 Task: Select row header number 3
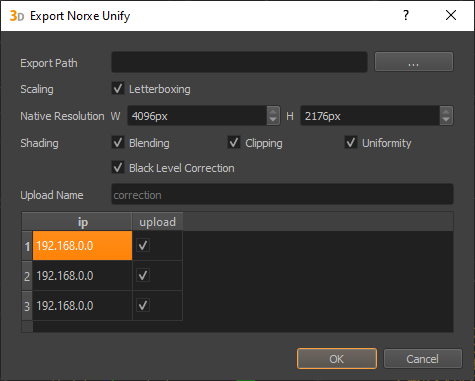pos(27,306)
